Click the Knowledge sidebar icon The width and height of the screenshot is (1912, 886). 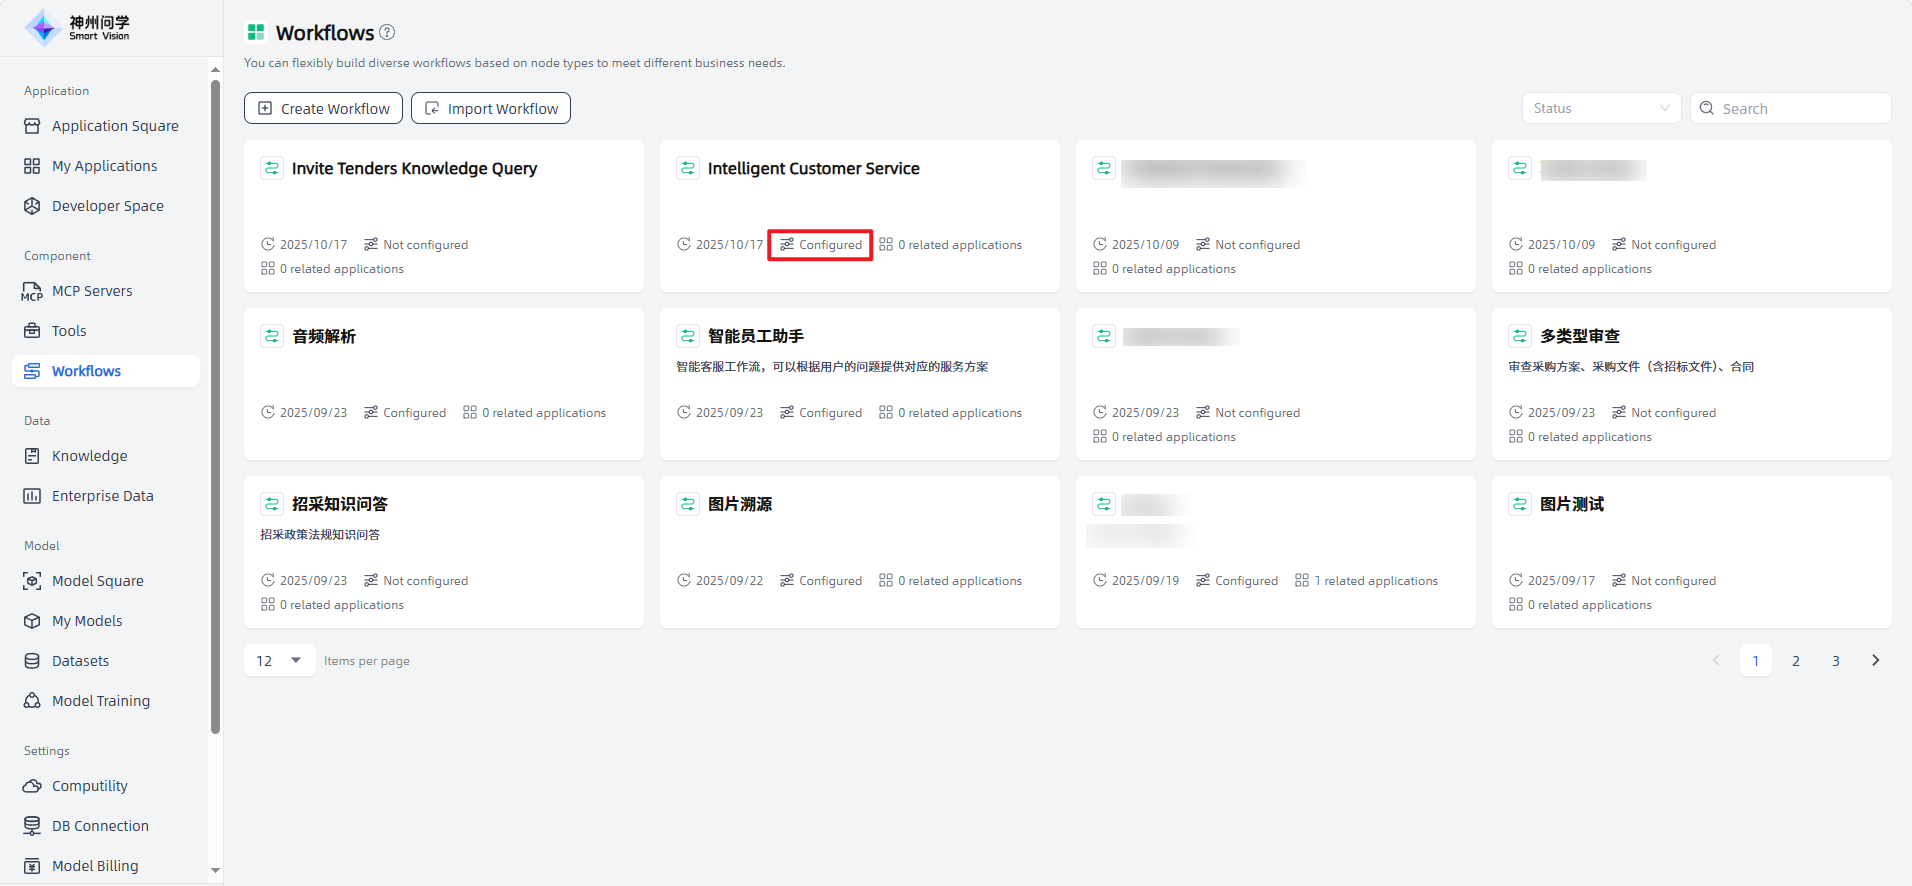[32, 456]
